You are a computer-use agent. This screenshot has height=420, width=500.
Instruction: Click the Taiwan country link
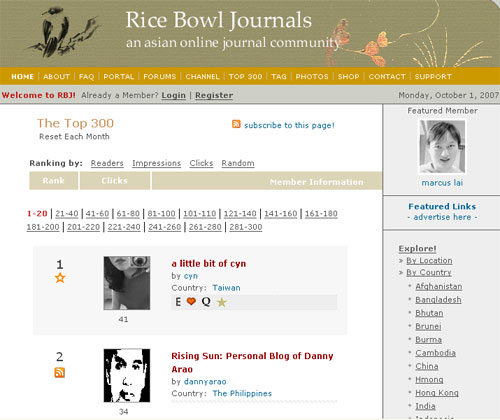point(226,288)
